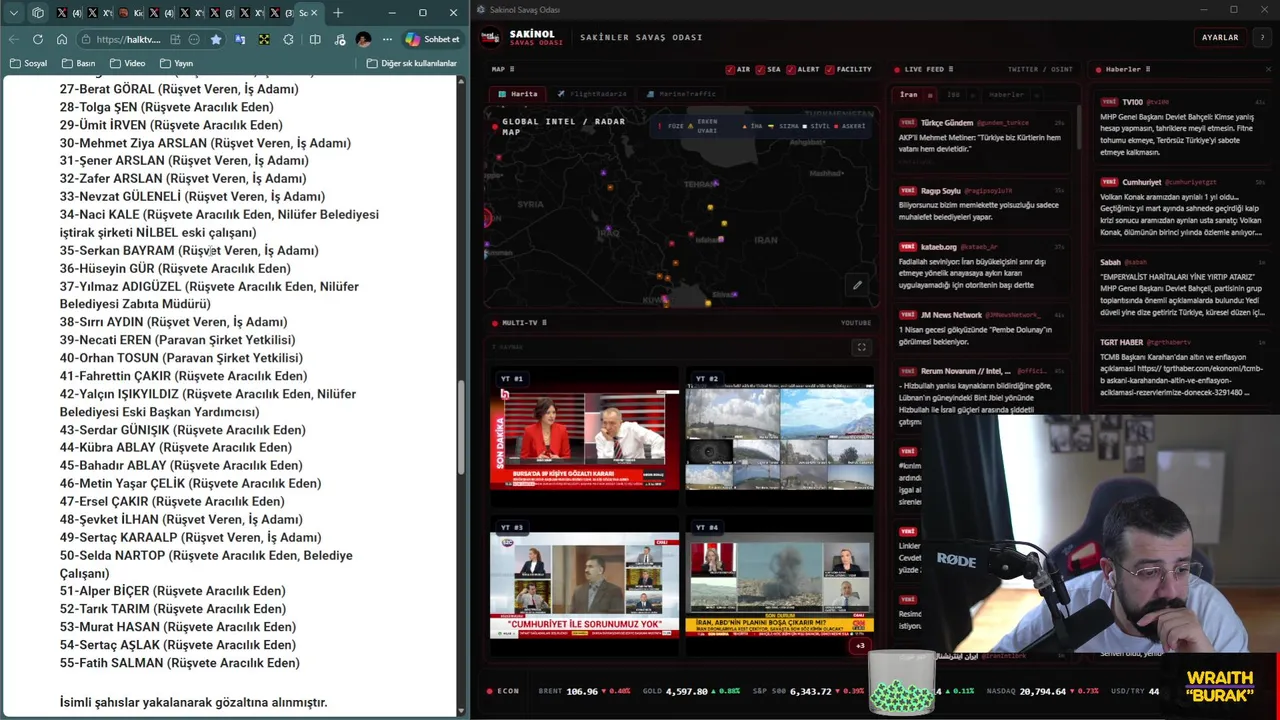Toggle browser split screen view
The width and height of the screenshot is (1280, 720).
pyautogui.click(x=315, y=39)
